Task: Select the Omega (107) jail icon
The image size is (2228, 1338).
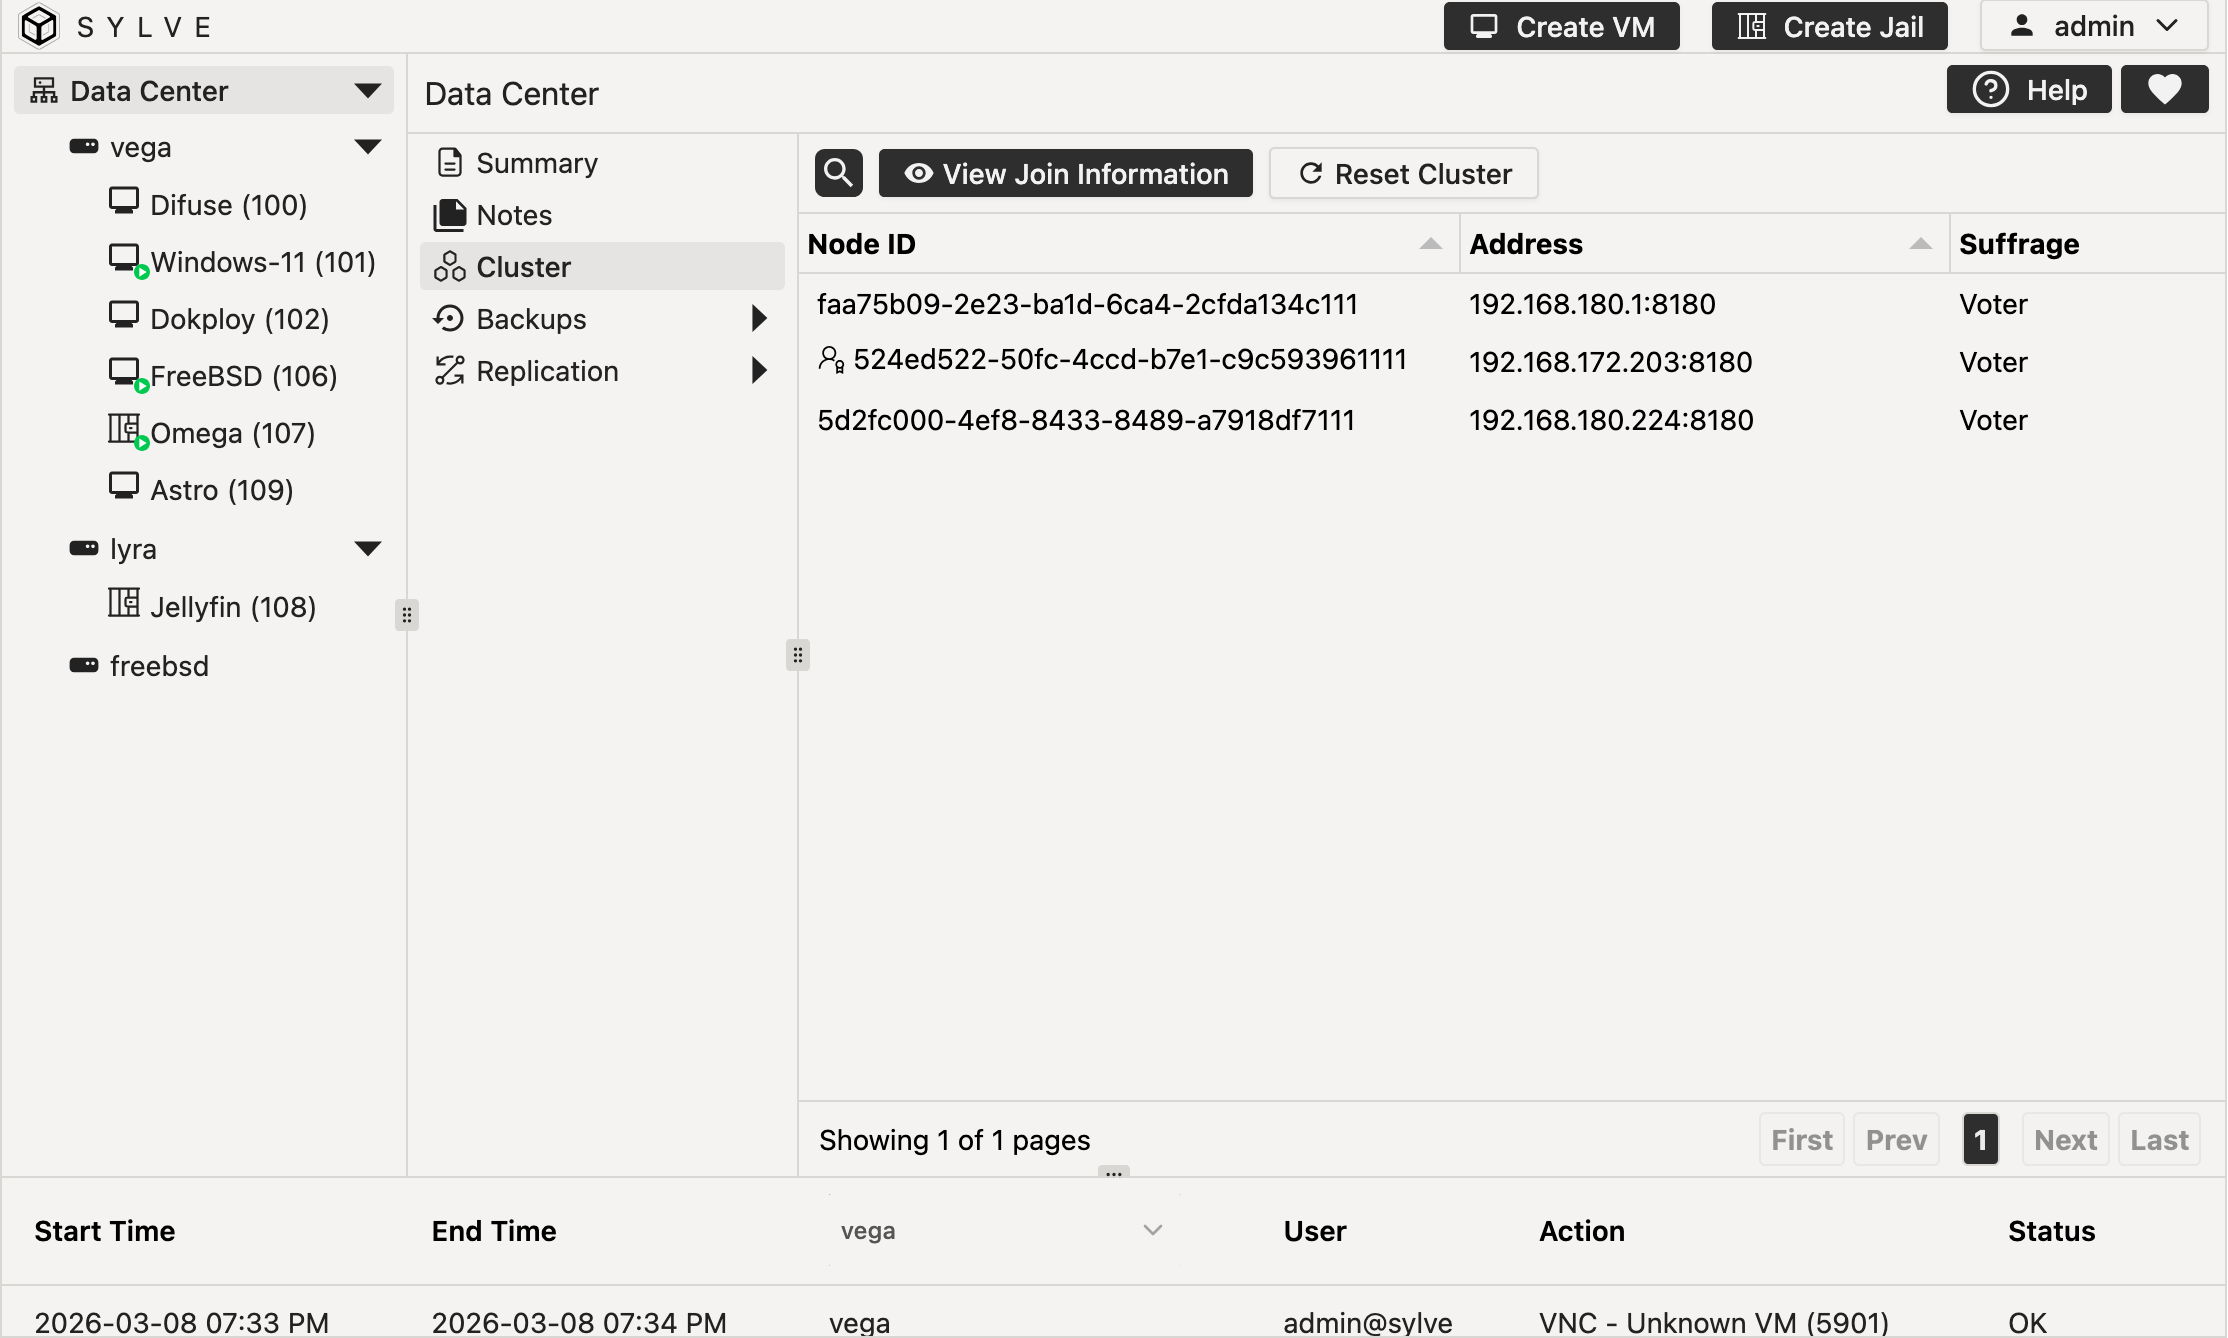Action: tap(125, 430)
